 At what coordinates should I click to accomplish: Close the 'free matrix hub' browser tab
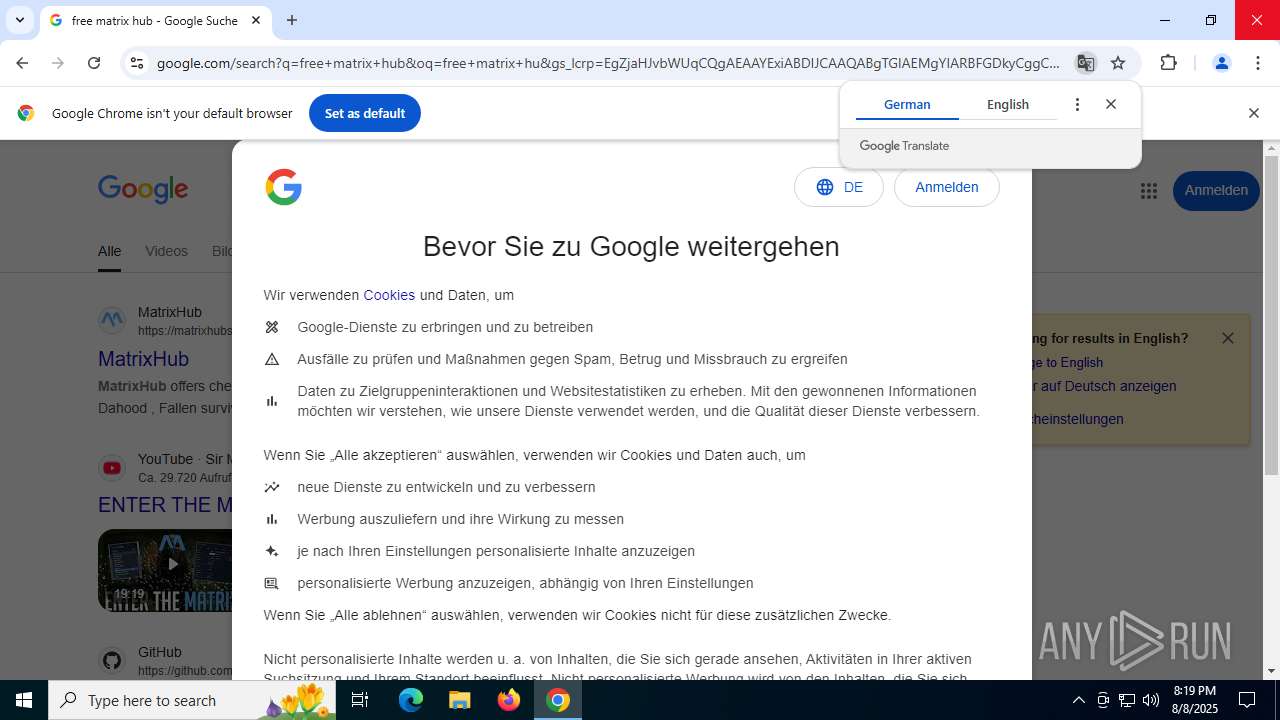point(256,20)
